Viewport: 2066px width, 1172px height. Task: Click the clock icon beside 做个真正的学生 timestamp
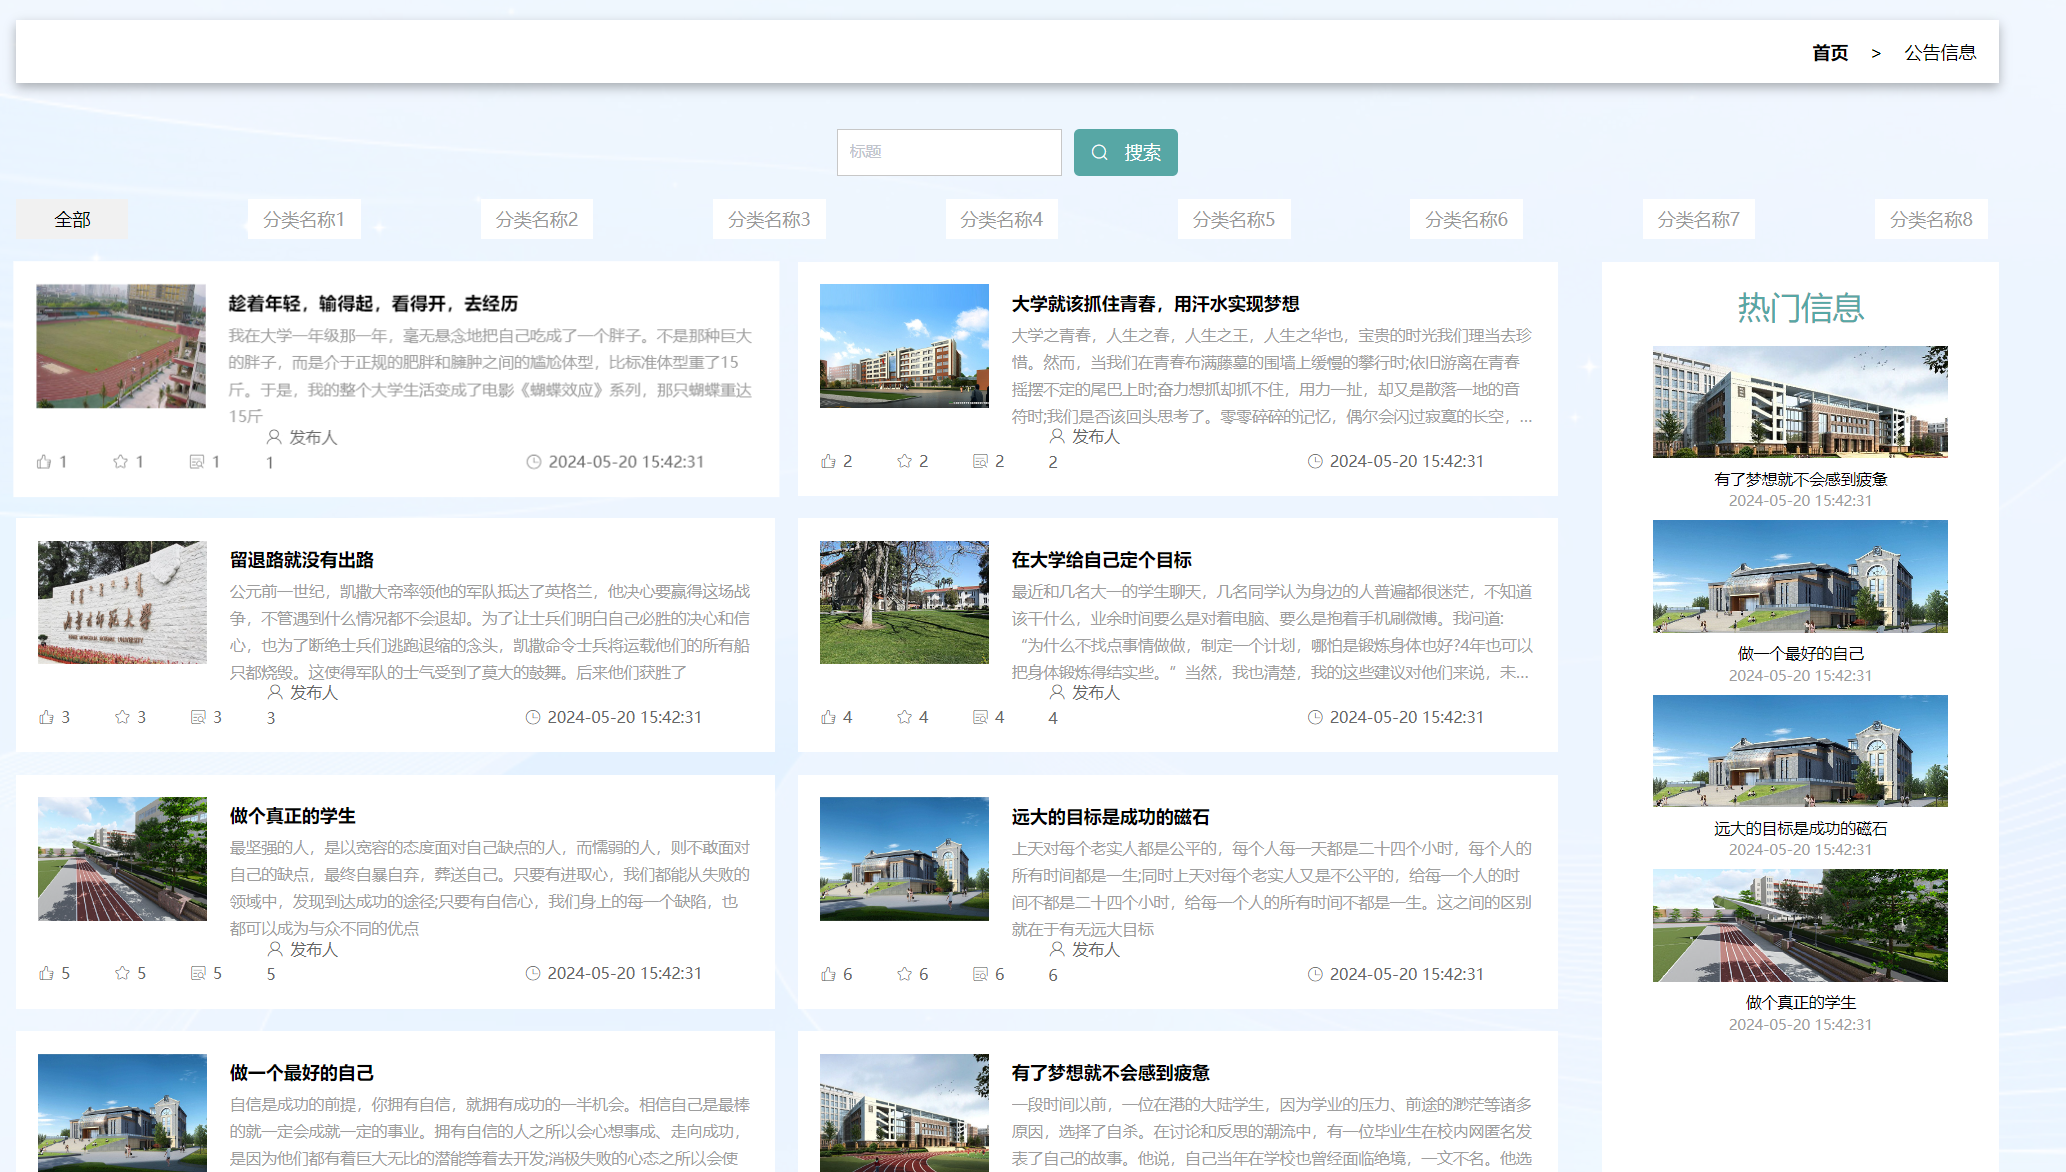click(x=532, y=973)
